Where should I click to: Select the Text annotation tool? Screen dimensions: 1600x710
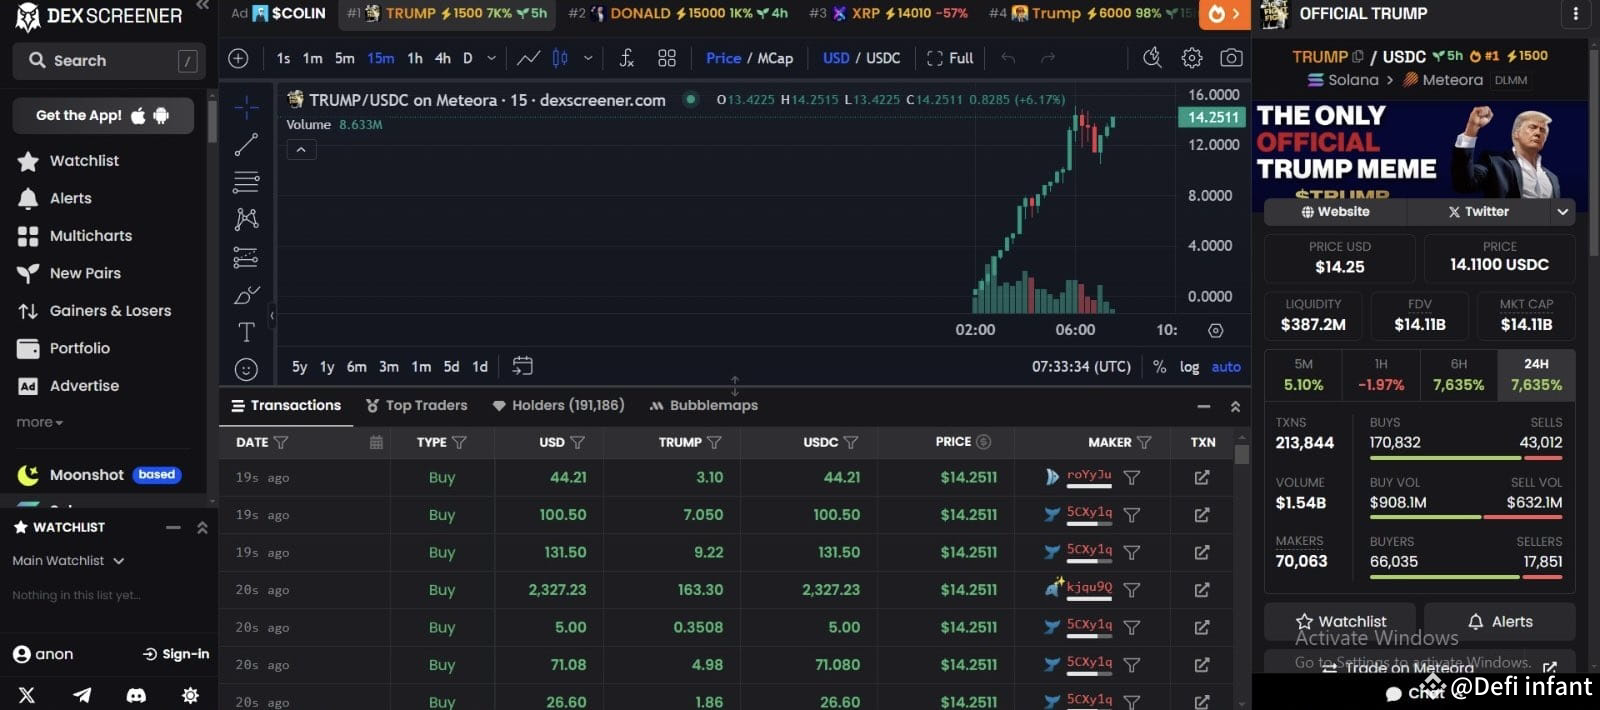pyautogui.click(x=246, y=332)
